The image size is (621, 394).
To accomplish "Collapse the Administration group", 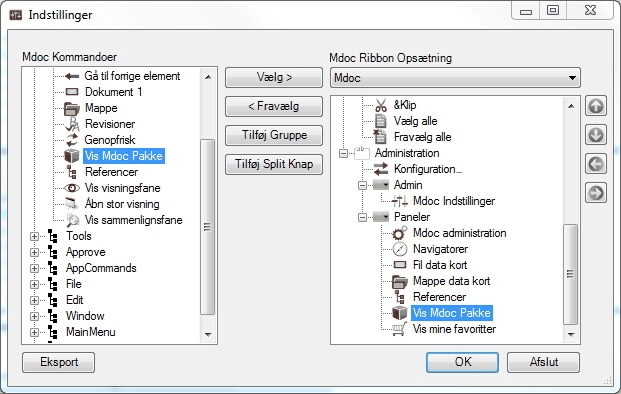I will [343, 153].
